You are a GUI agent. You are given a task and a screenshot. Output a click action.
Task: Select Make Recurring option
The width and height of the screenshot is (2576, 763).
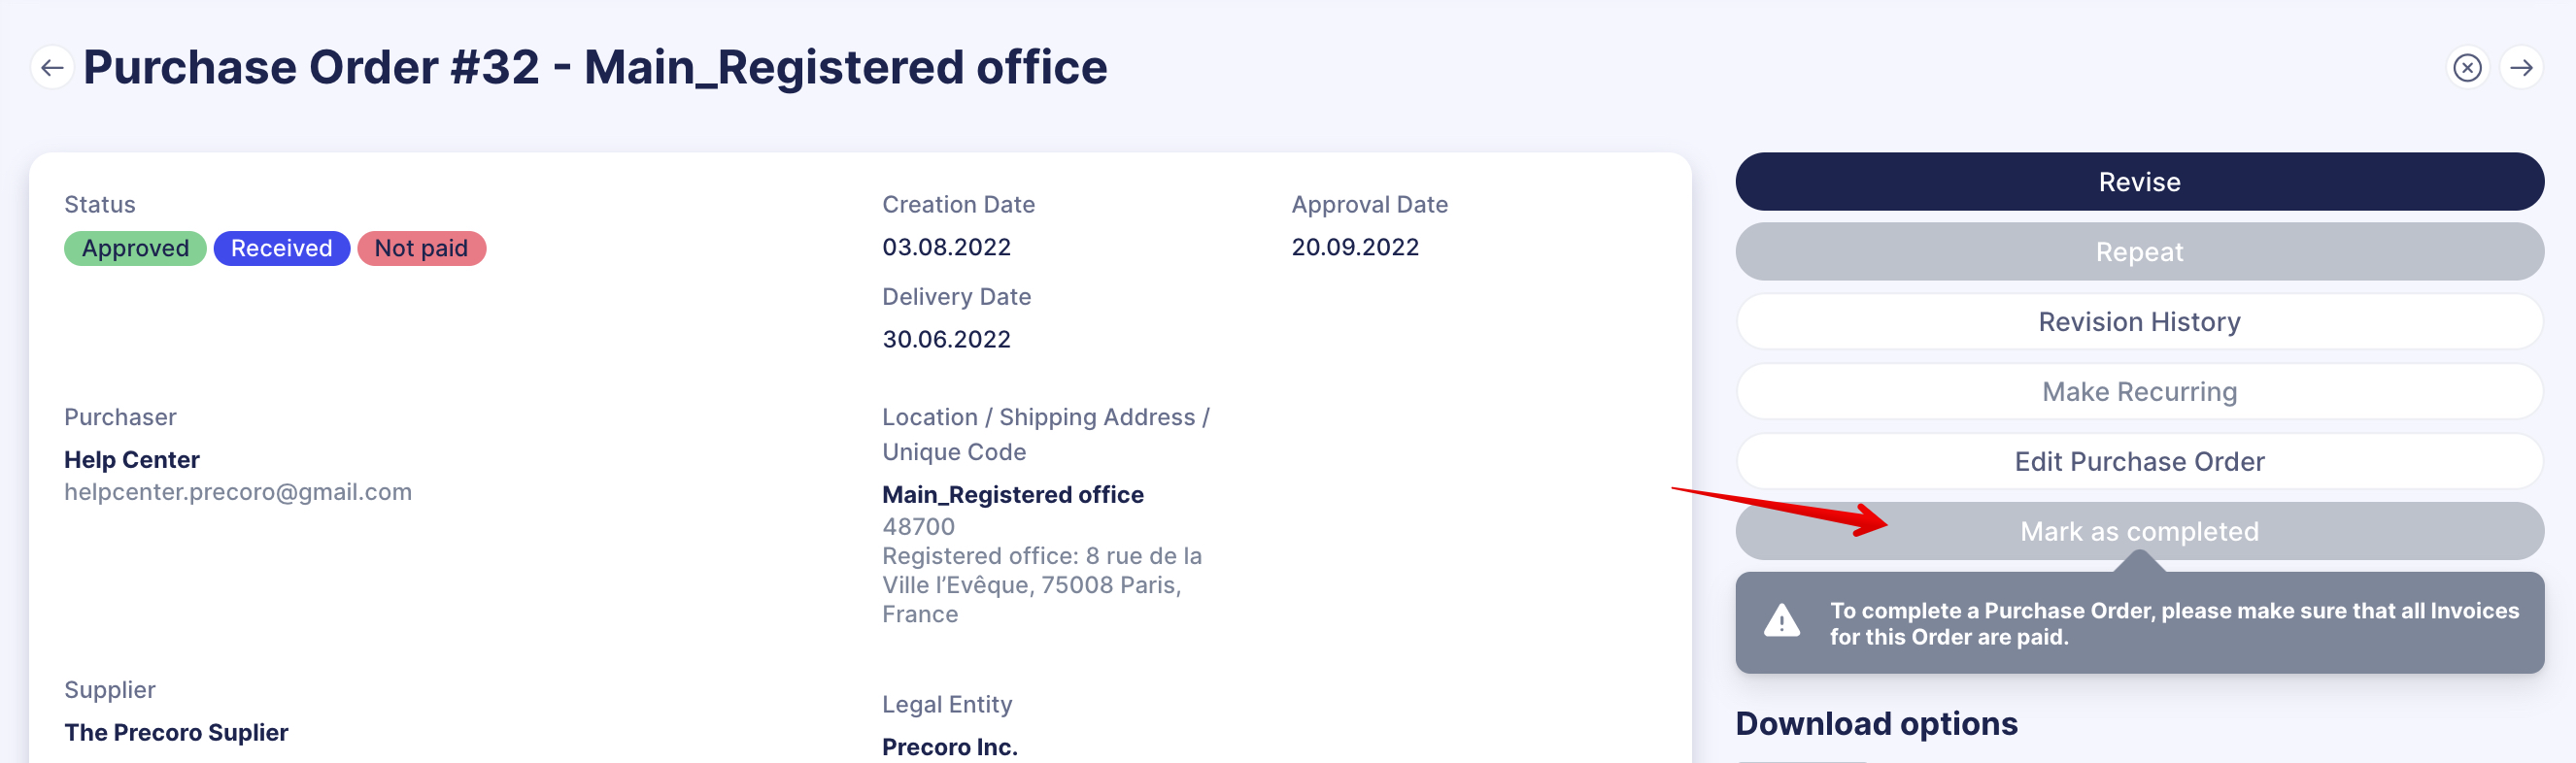pyautogui.click(x=2139, y=392)
